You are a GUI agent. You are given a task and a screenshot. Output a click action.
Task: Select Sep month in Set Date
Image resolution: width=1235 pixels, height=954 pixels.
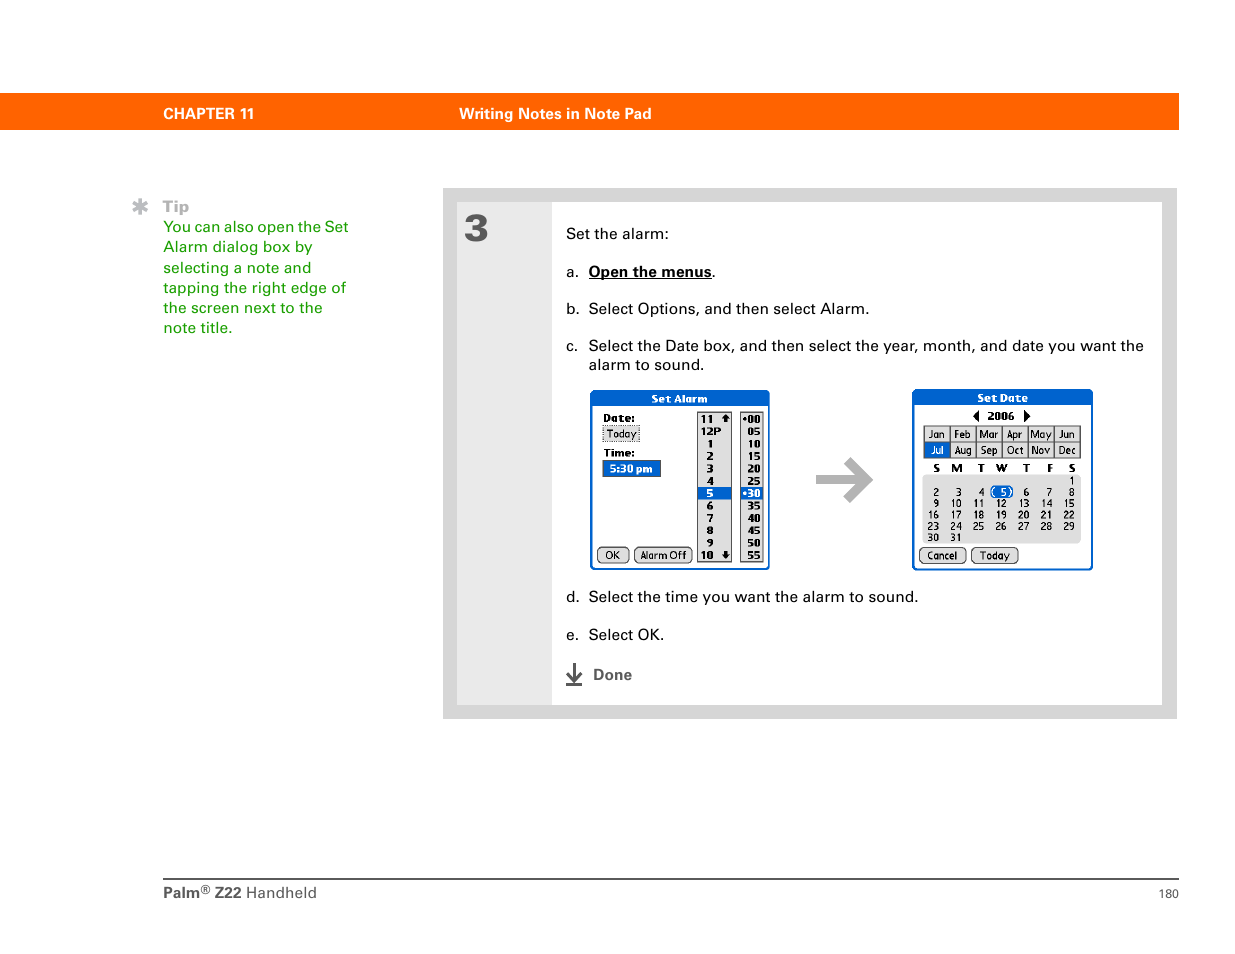[989, 450]
